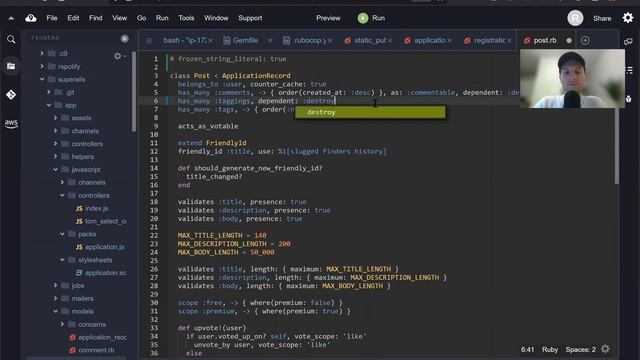Open the Spaces: 2 indentation selector
This screenshot has width=640, height=360.
point(580,349)
